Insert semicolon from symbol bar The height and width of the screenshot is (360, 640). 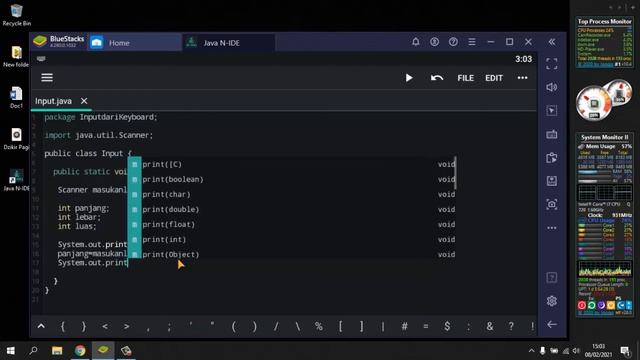169,327
